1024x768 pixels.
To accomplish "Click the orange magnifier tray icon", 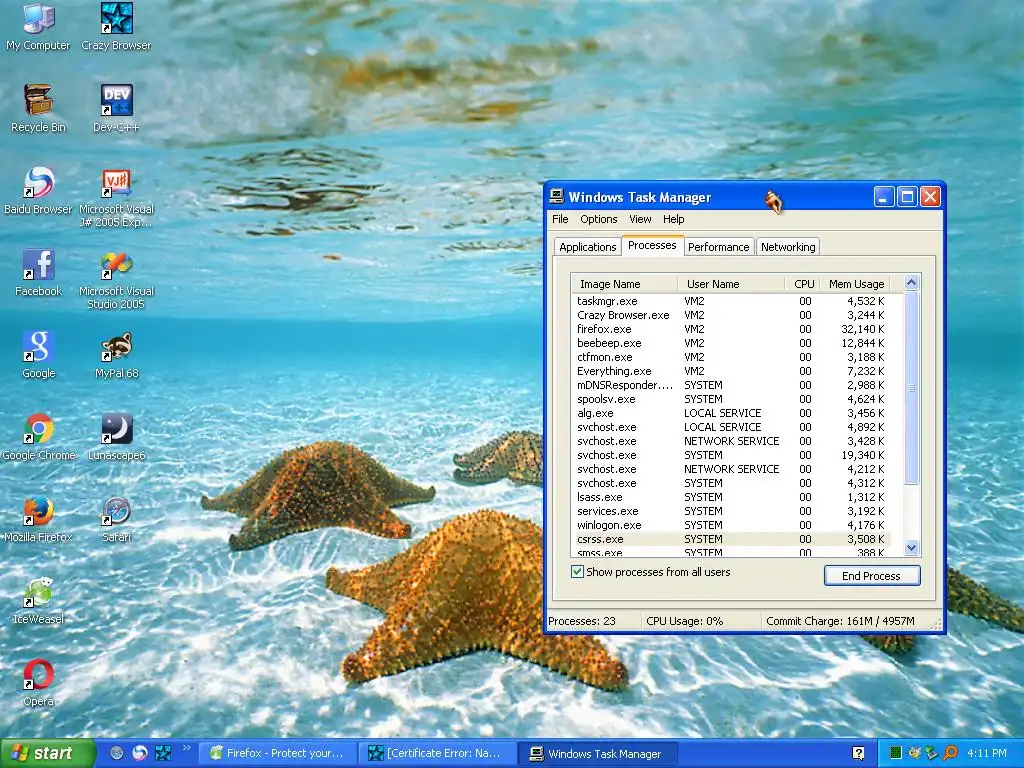I will (950, 753).
